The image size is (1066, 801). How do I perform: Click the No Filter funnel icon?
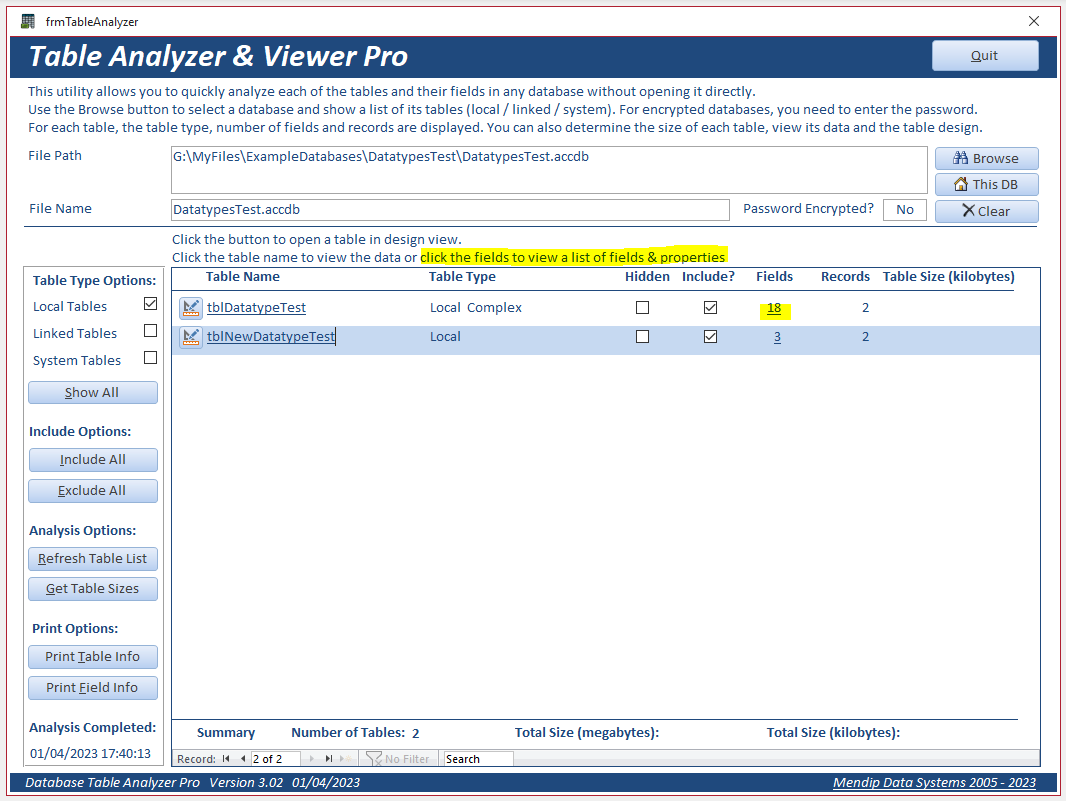373,759
